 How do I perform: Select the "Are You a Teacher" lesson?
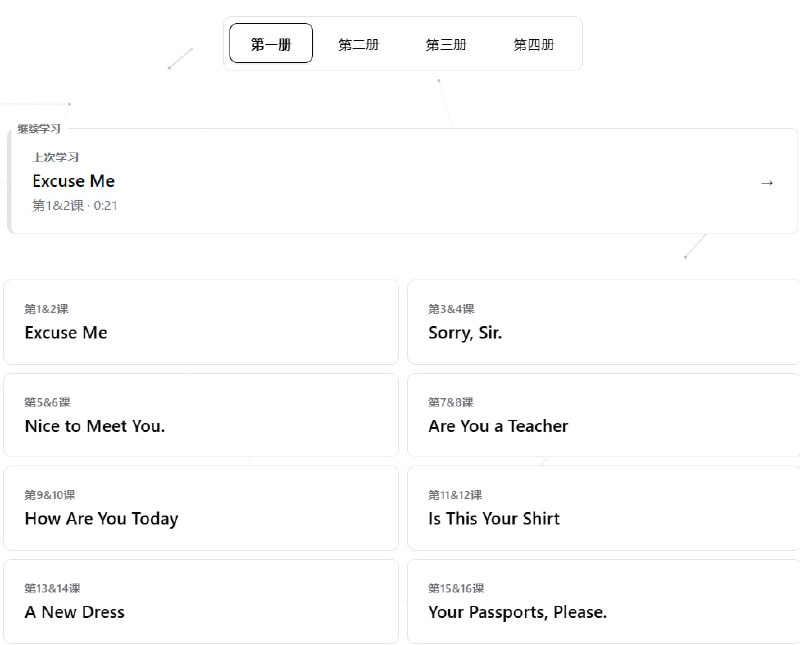[x=603, y=415]
